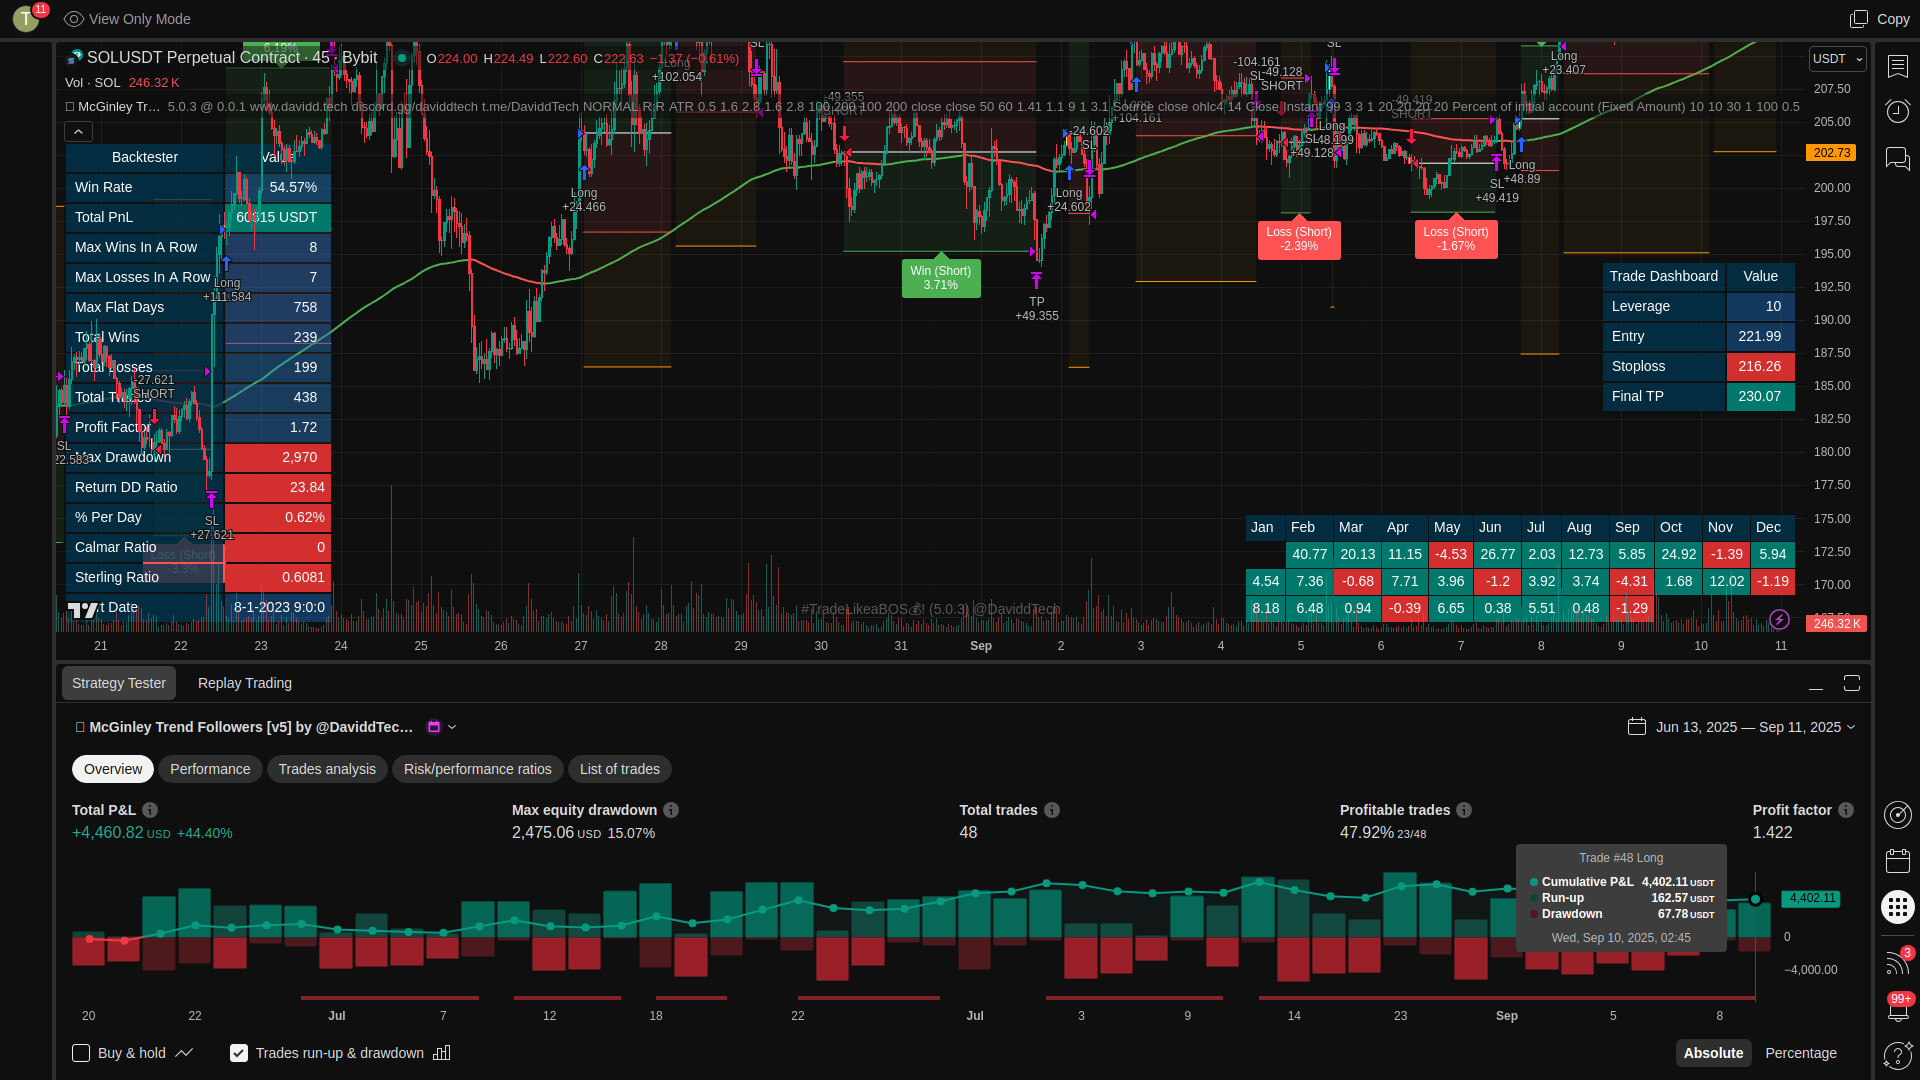Minimize the strategy tester panel
The image size is (1920, 1080).
[1816, 683]
